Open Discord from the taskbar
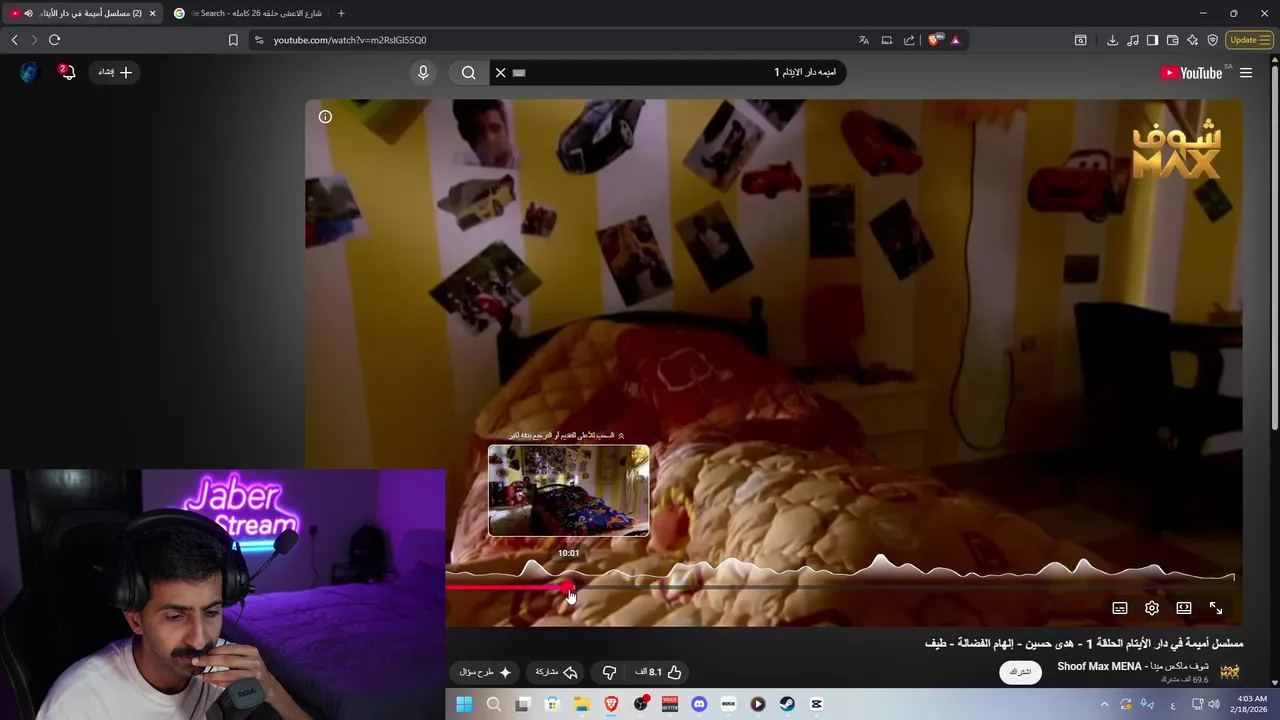The height and width of the screenshot is (720, 1280). pyautogui.click(x=699, y=704)
